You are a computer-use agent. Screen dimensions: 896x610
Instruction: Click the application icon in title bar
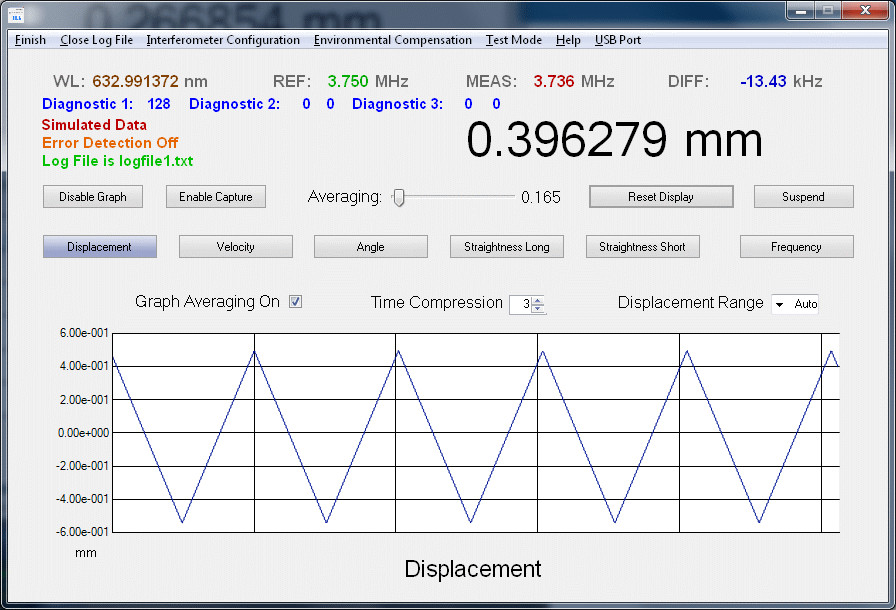tap(16, 14)
